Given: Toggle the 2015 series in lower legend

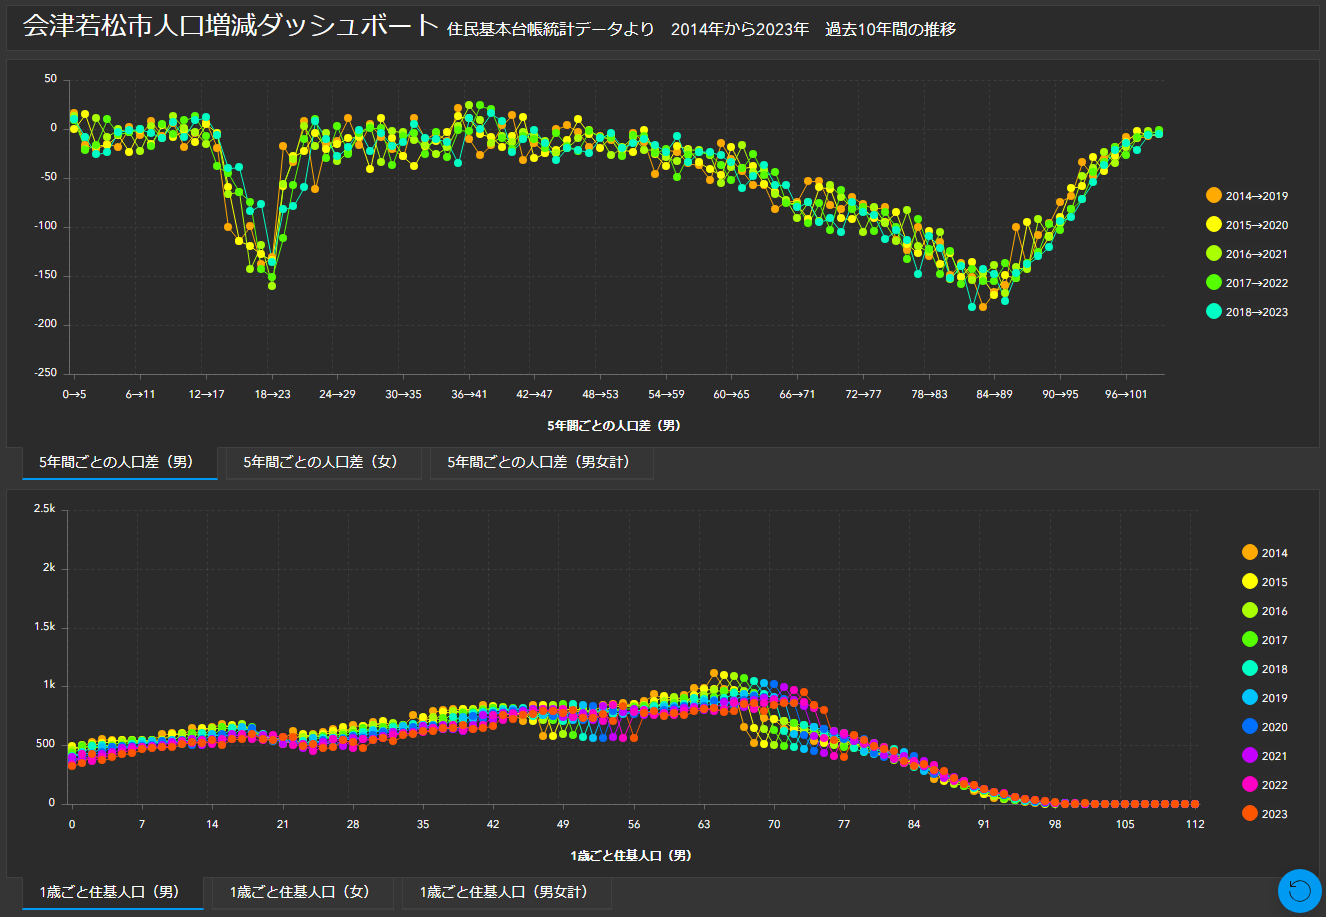Looking at the screenshot, I should coord(1265,582).
